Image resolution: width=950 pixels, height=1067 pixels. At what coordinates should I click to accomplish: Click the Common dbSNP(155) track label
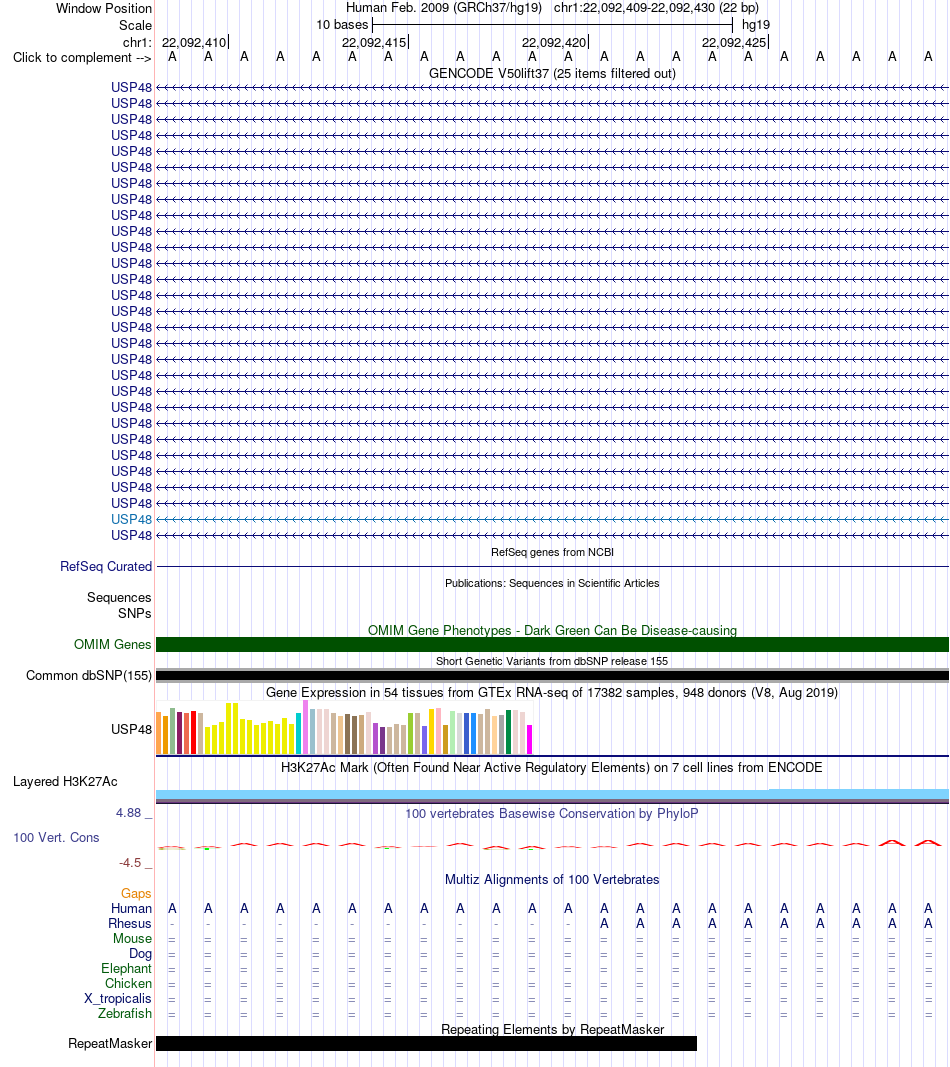tap(89, 676)
